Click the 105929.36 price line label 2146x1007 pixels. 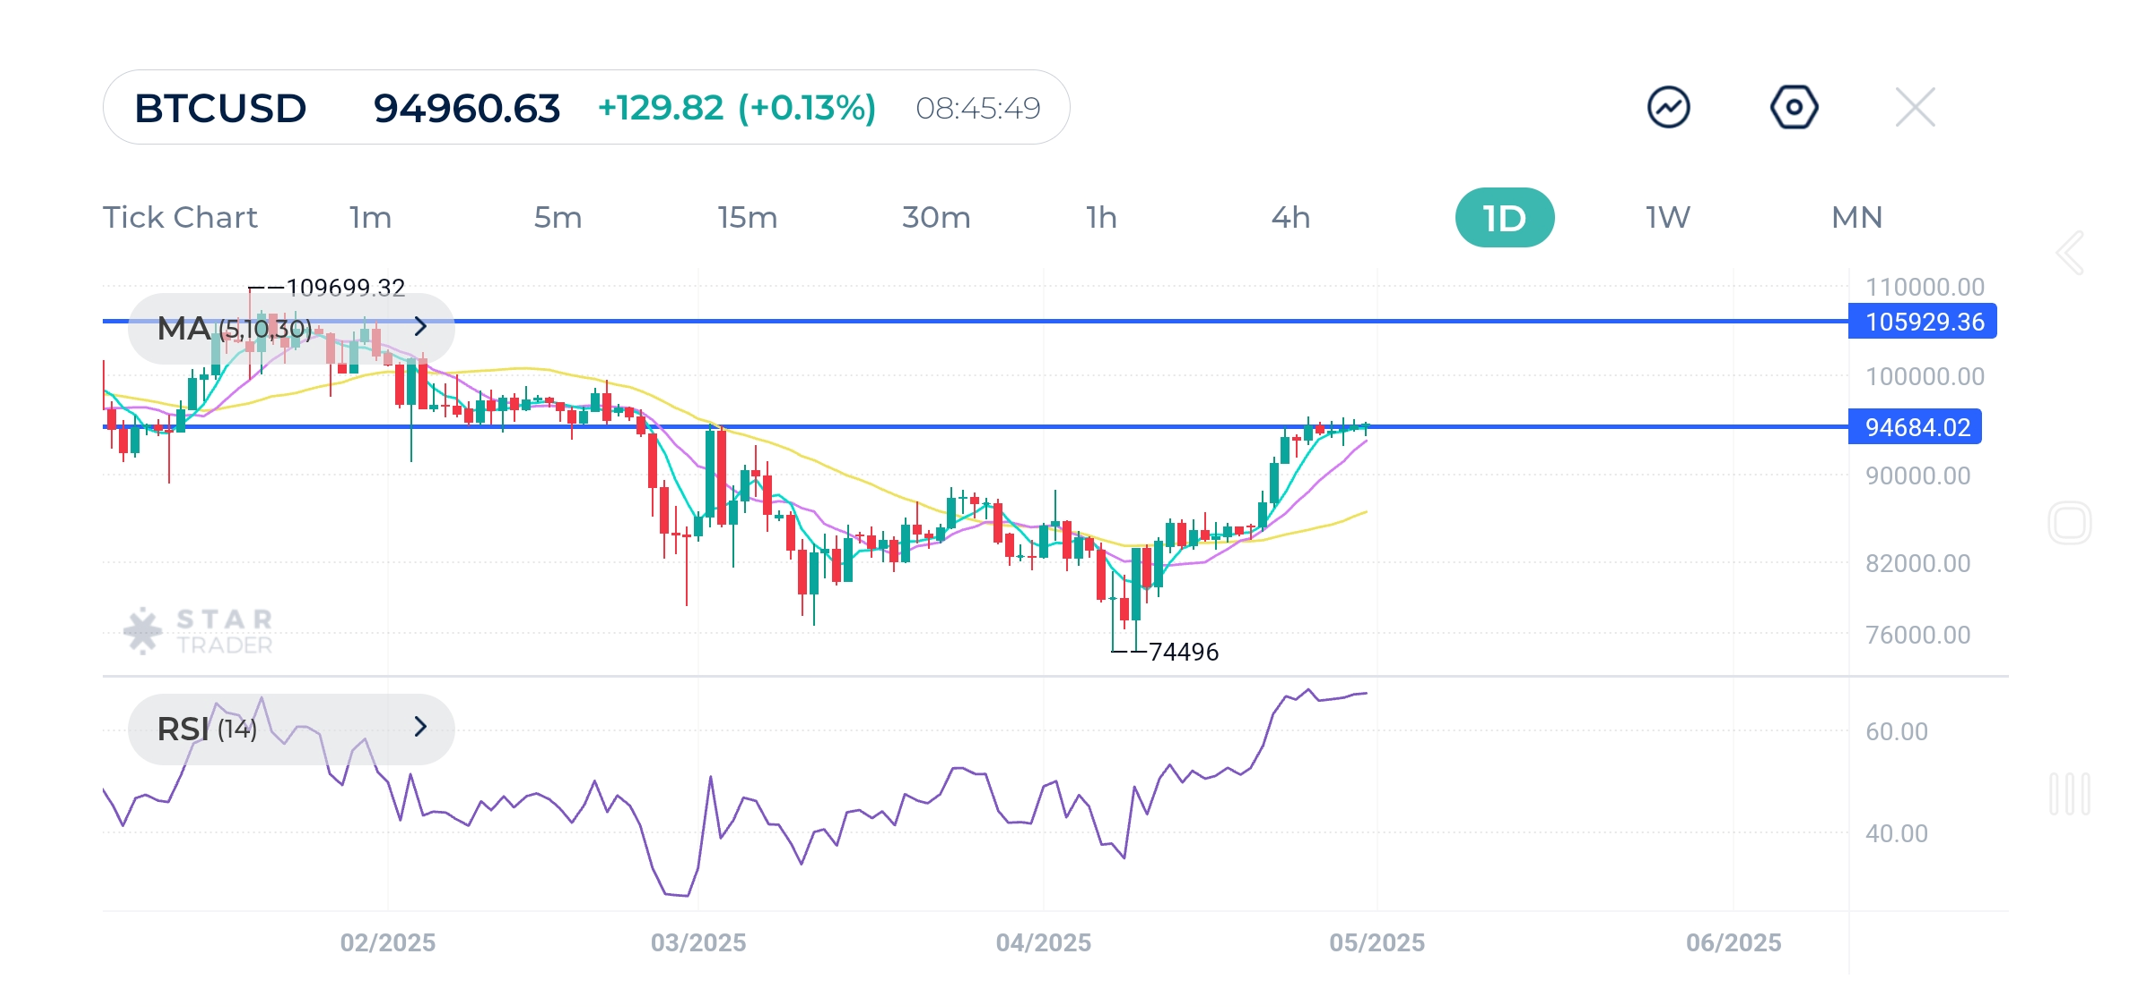1922,322
